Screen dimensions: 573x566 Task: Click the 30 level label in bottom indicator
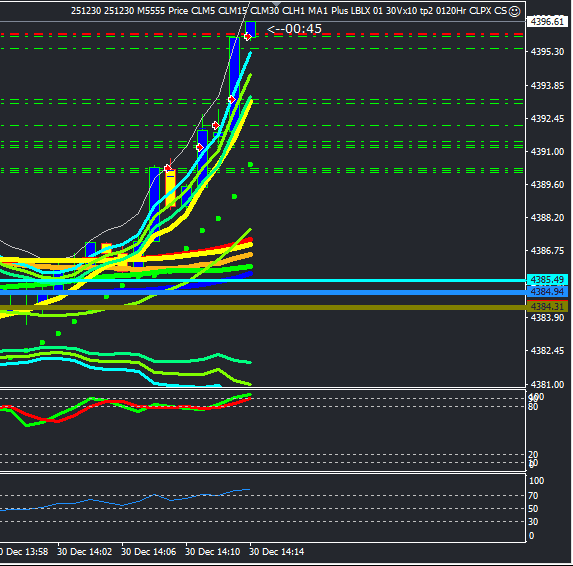(533, 521)
